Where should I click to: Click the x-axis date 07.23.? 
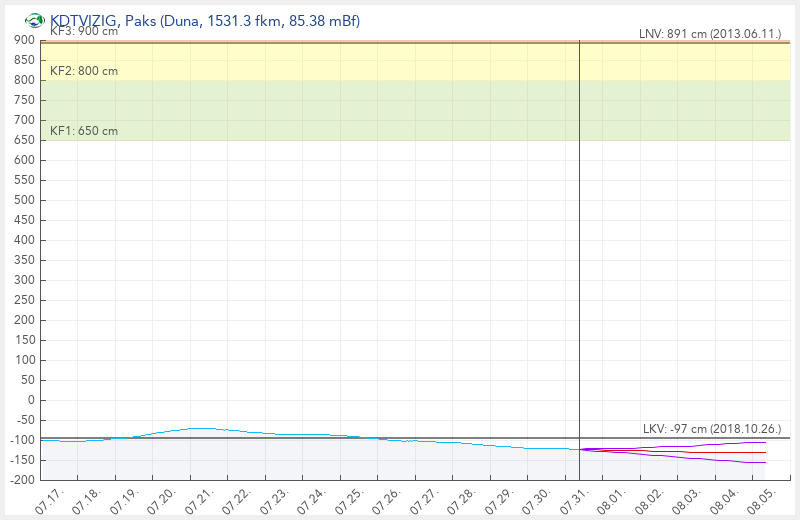(274, 500)
